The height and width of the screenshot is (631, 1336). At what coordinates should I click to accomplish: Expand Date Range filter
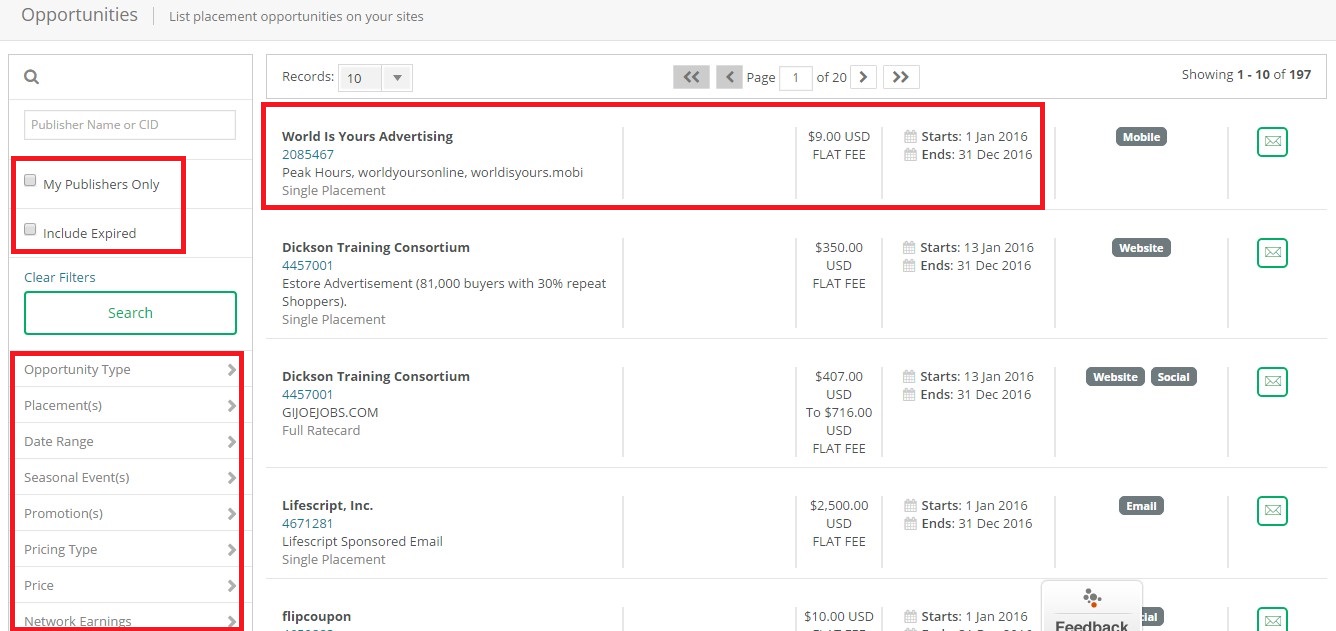click(x=130, y=441)
